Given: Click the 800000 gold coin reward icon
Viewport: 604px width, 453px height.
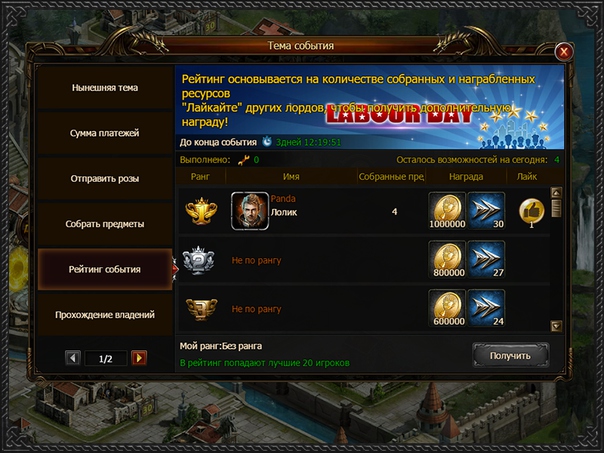Looking at the screenshot, I should tap(447, 260).
